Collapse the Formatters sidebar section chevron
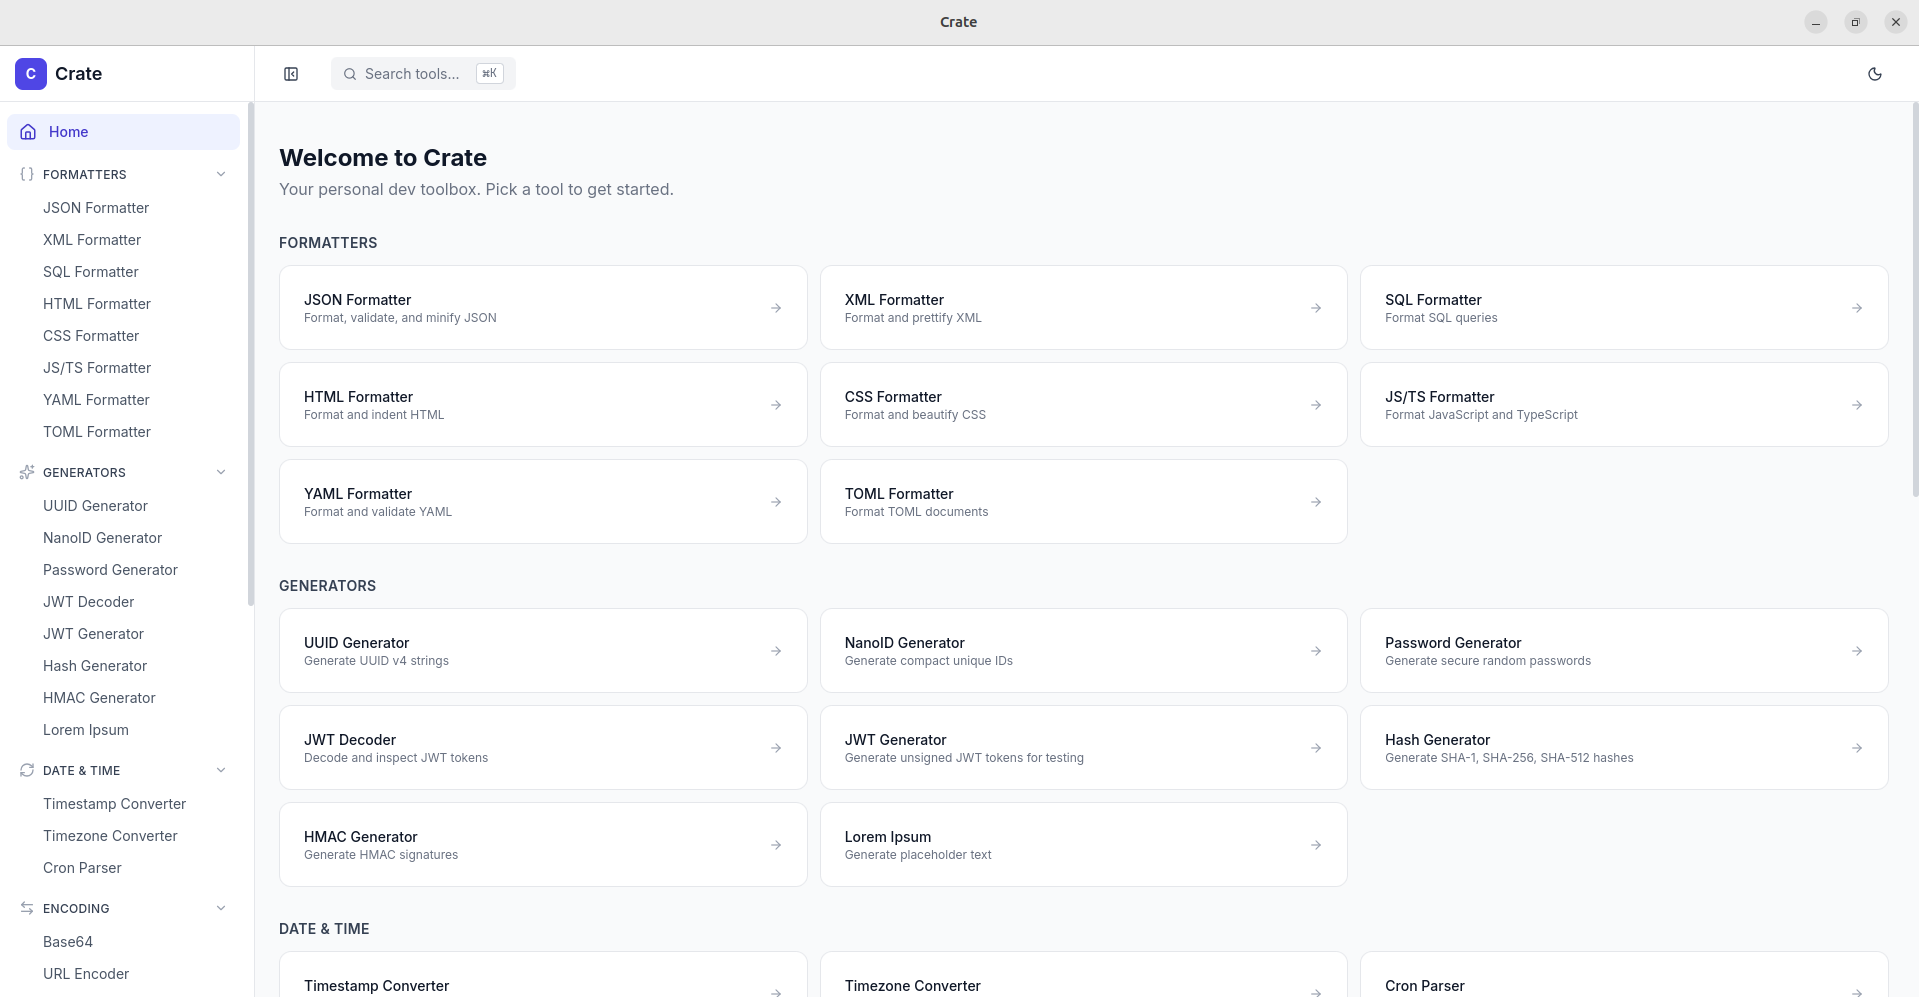The width and height of the screenshot is (1919, 997). pyautogui.click(x=221, y=174)
